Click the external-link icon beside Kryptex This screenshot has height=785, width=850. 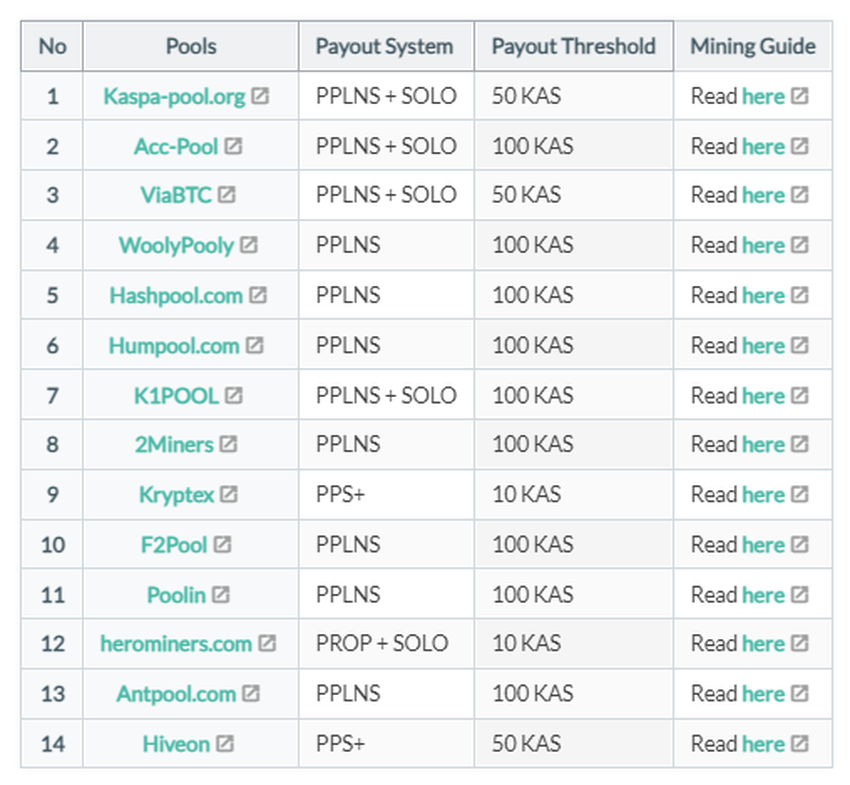(x=229, y=494)
